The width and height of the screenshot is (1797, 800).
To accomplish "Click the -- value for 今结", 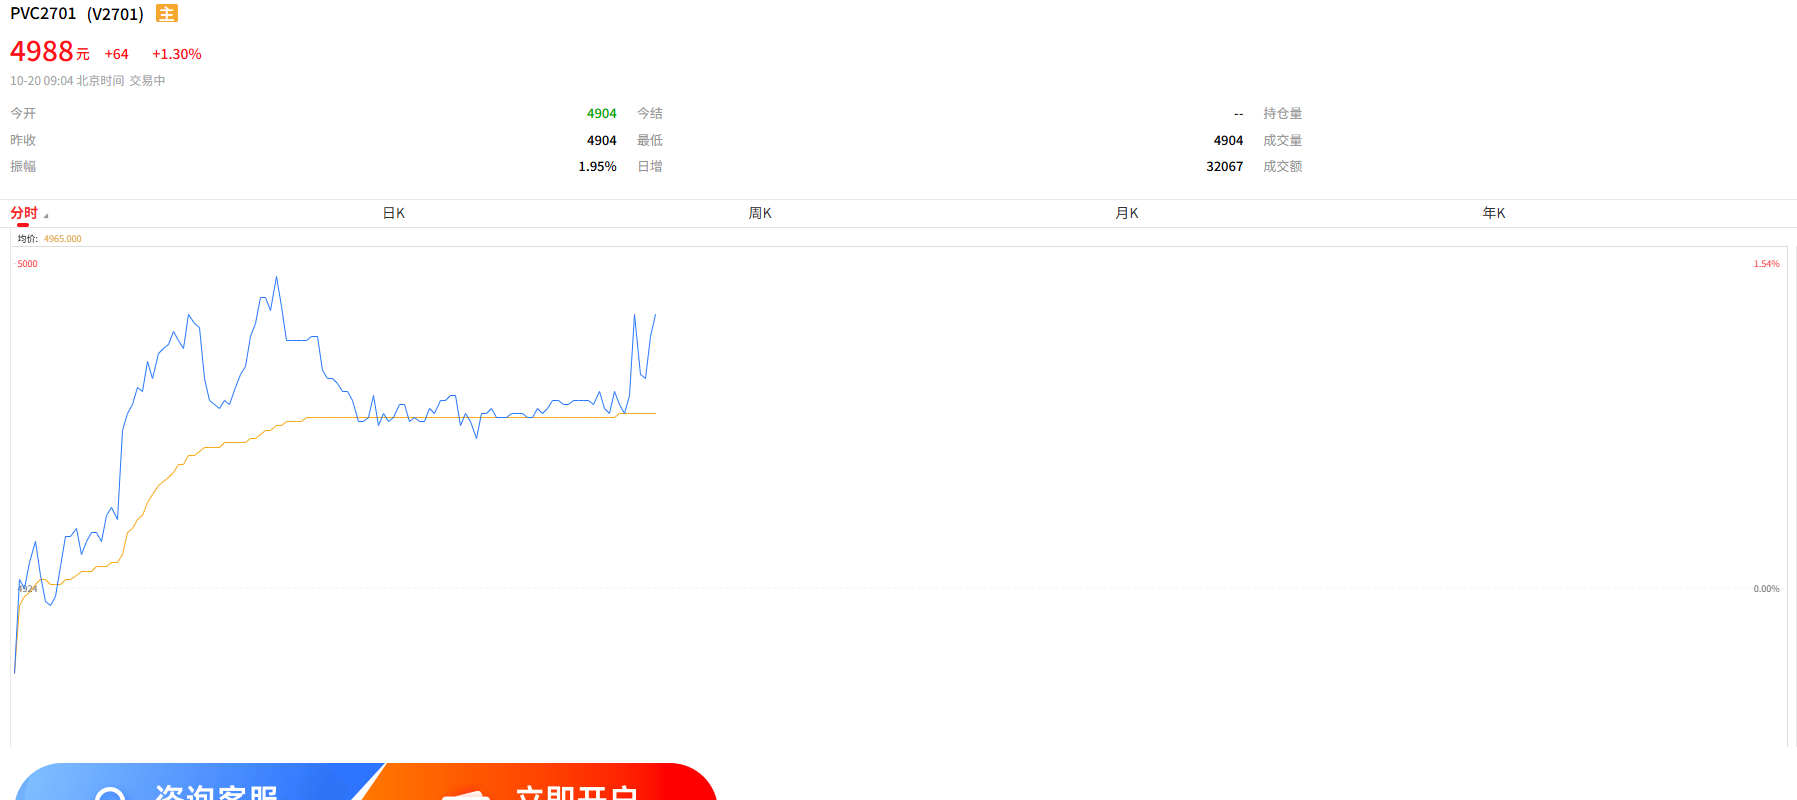I will 1239,114.
